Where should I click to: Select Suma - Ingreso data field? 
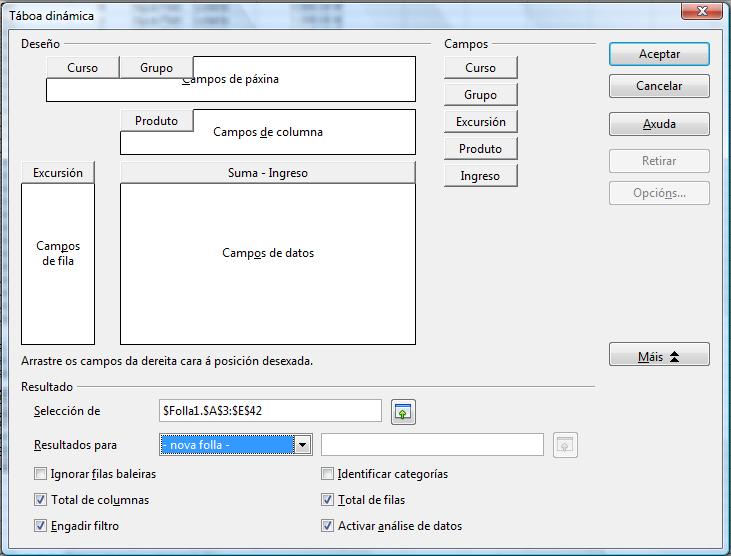point(267,173)
